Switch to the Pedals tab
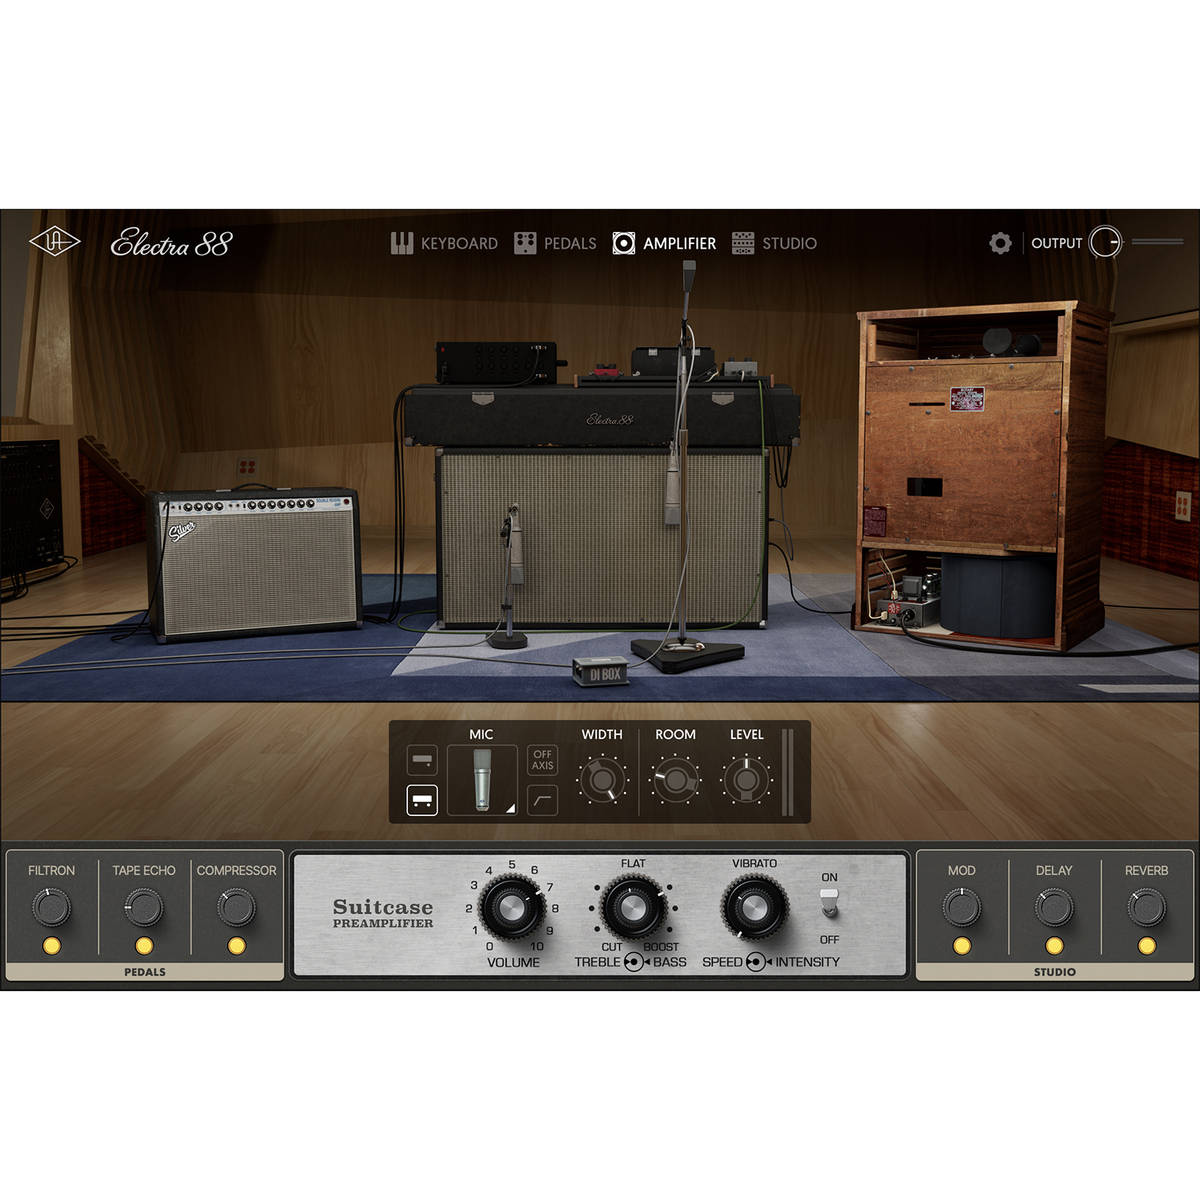 (x=555, y=243)
